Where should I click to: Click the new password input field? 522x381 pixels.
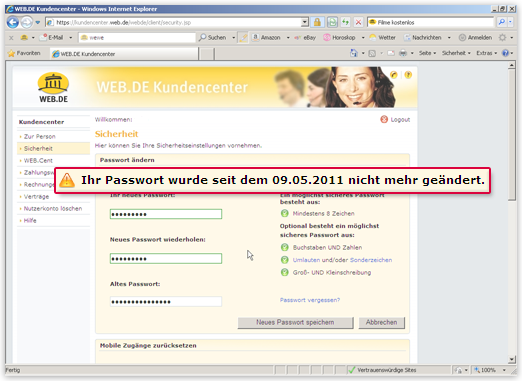click(166, 214)
